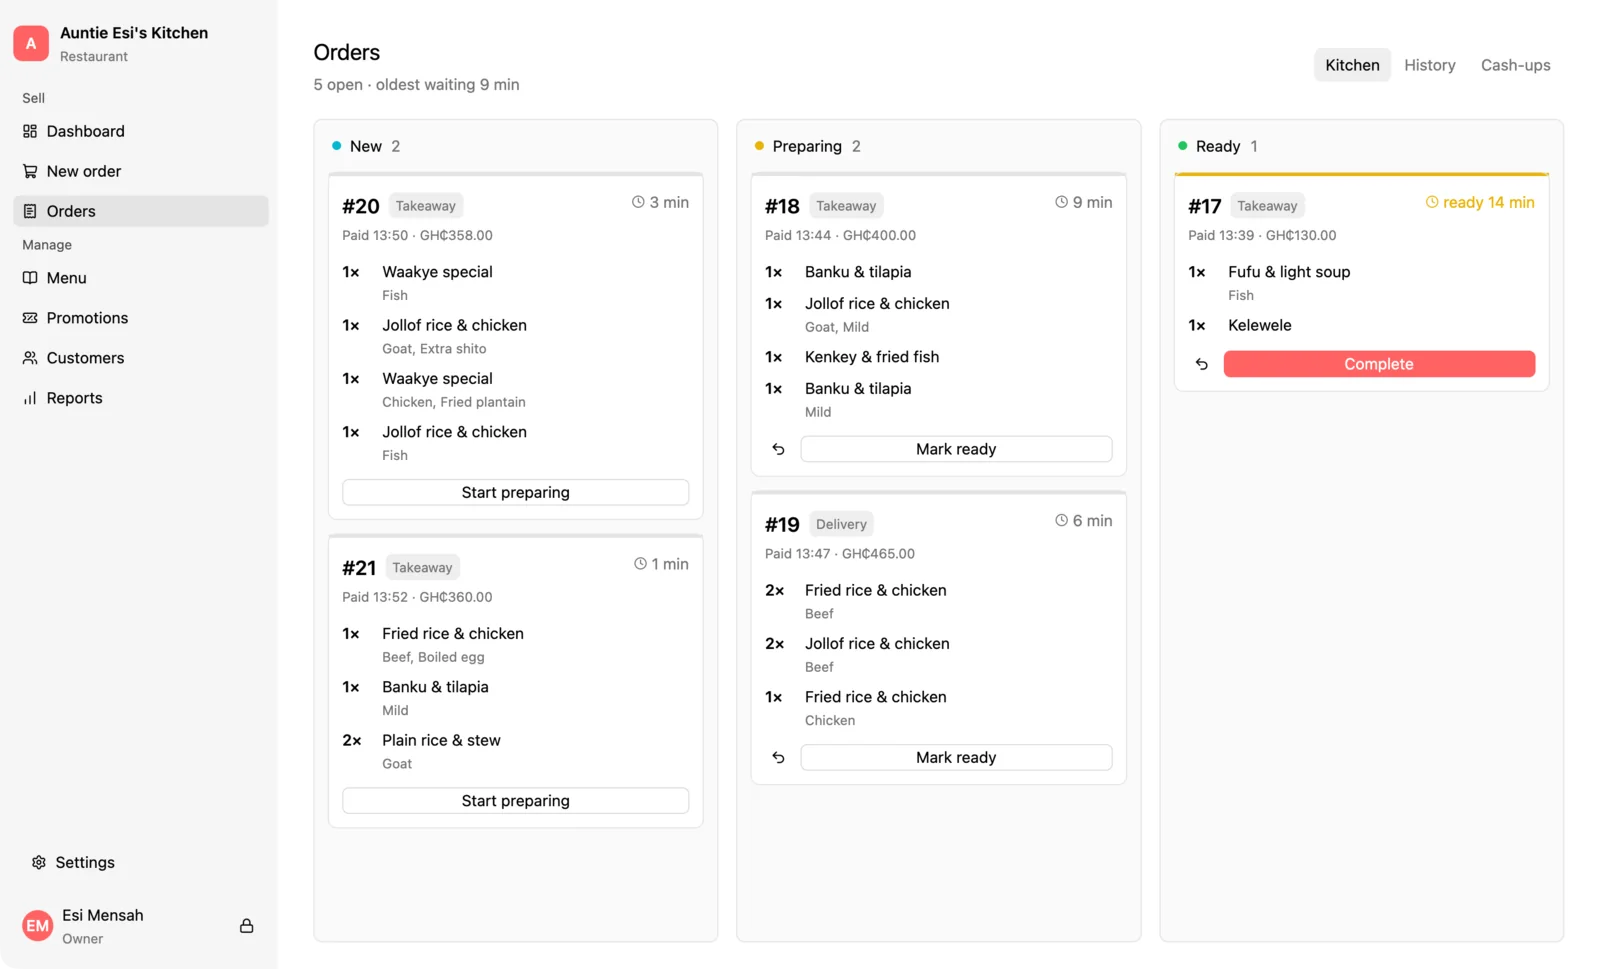Click the Esi Mensah owner name
The image size is (1600, 969).
(102, 915)
